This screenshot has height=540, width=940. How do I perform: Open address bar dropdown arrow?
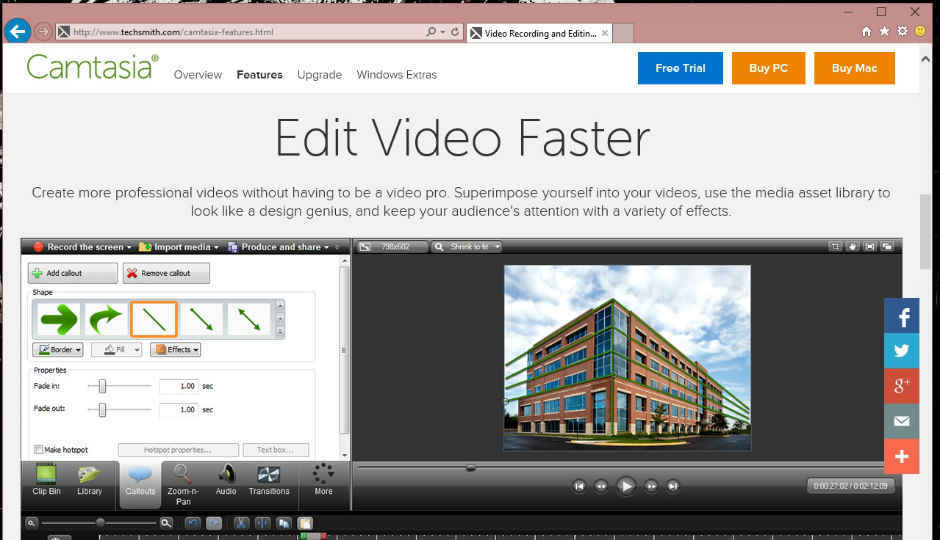pos(443,32)
